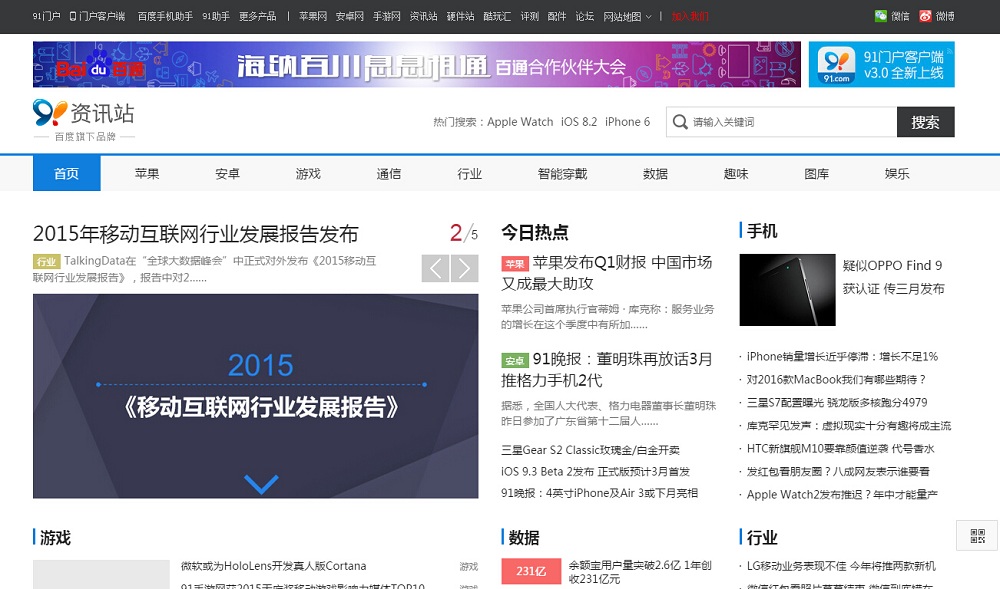This screenshot has width=1000, height=589.
Task: Expand the 网站地图 dropdown
Action: (627, 17)
